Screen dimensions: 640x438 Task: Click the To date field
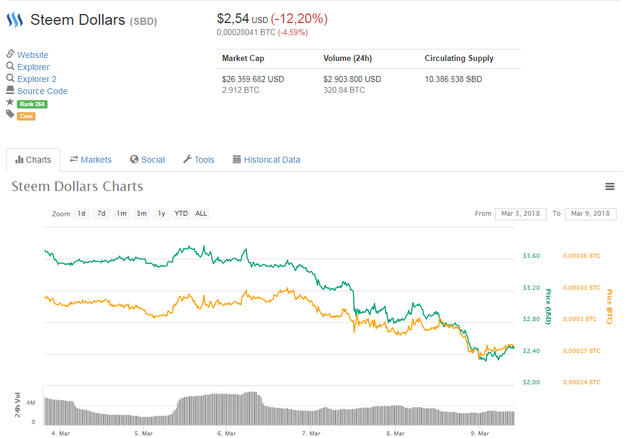coord(590,214)
